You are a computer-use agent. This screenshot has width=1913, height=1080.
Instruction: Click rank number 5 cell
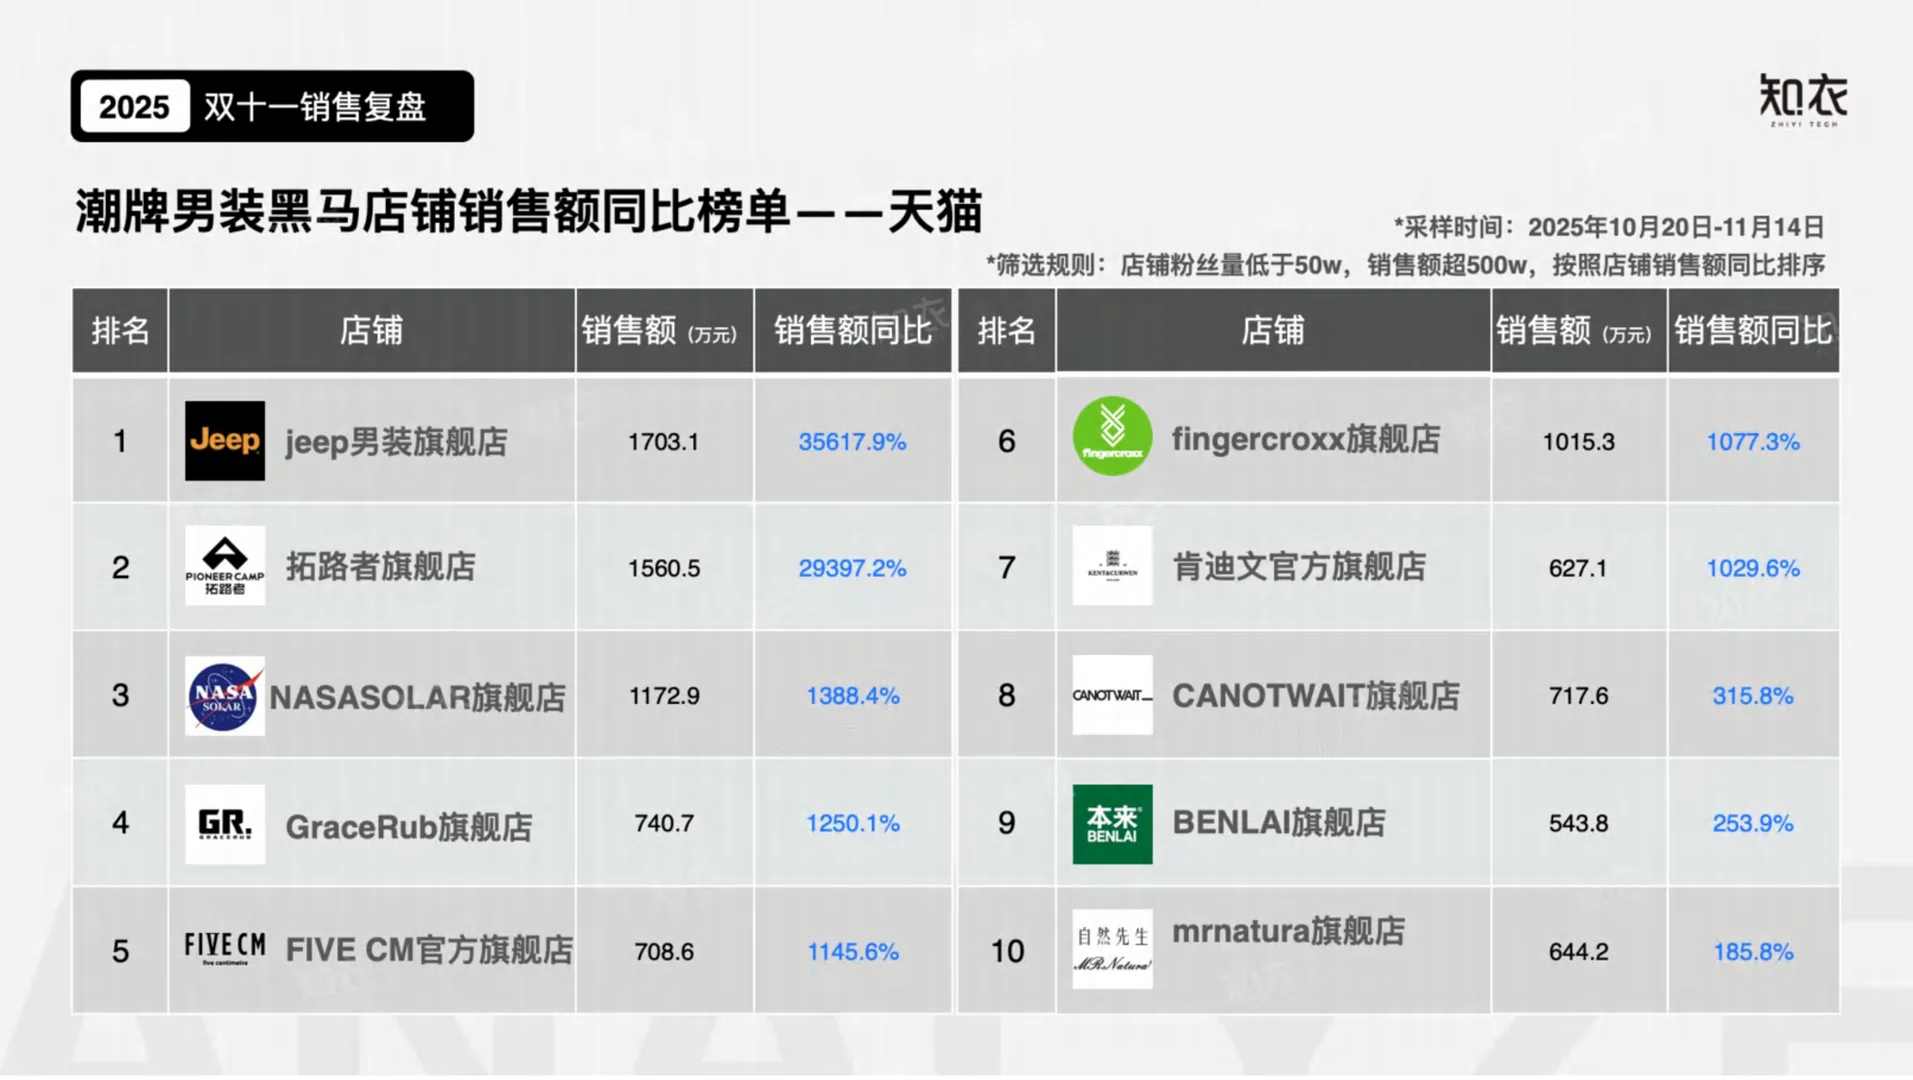click(x=120, y=950)
